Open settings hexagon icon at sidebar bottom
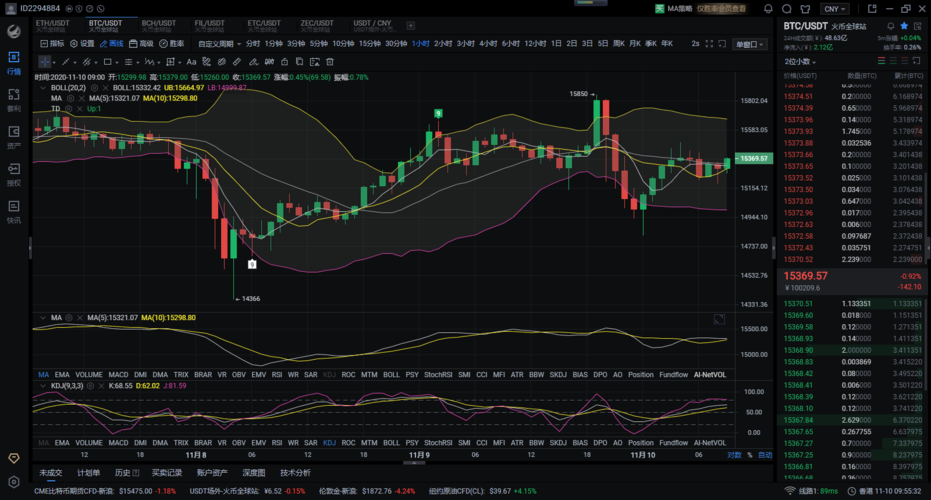 (14, 482)
